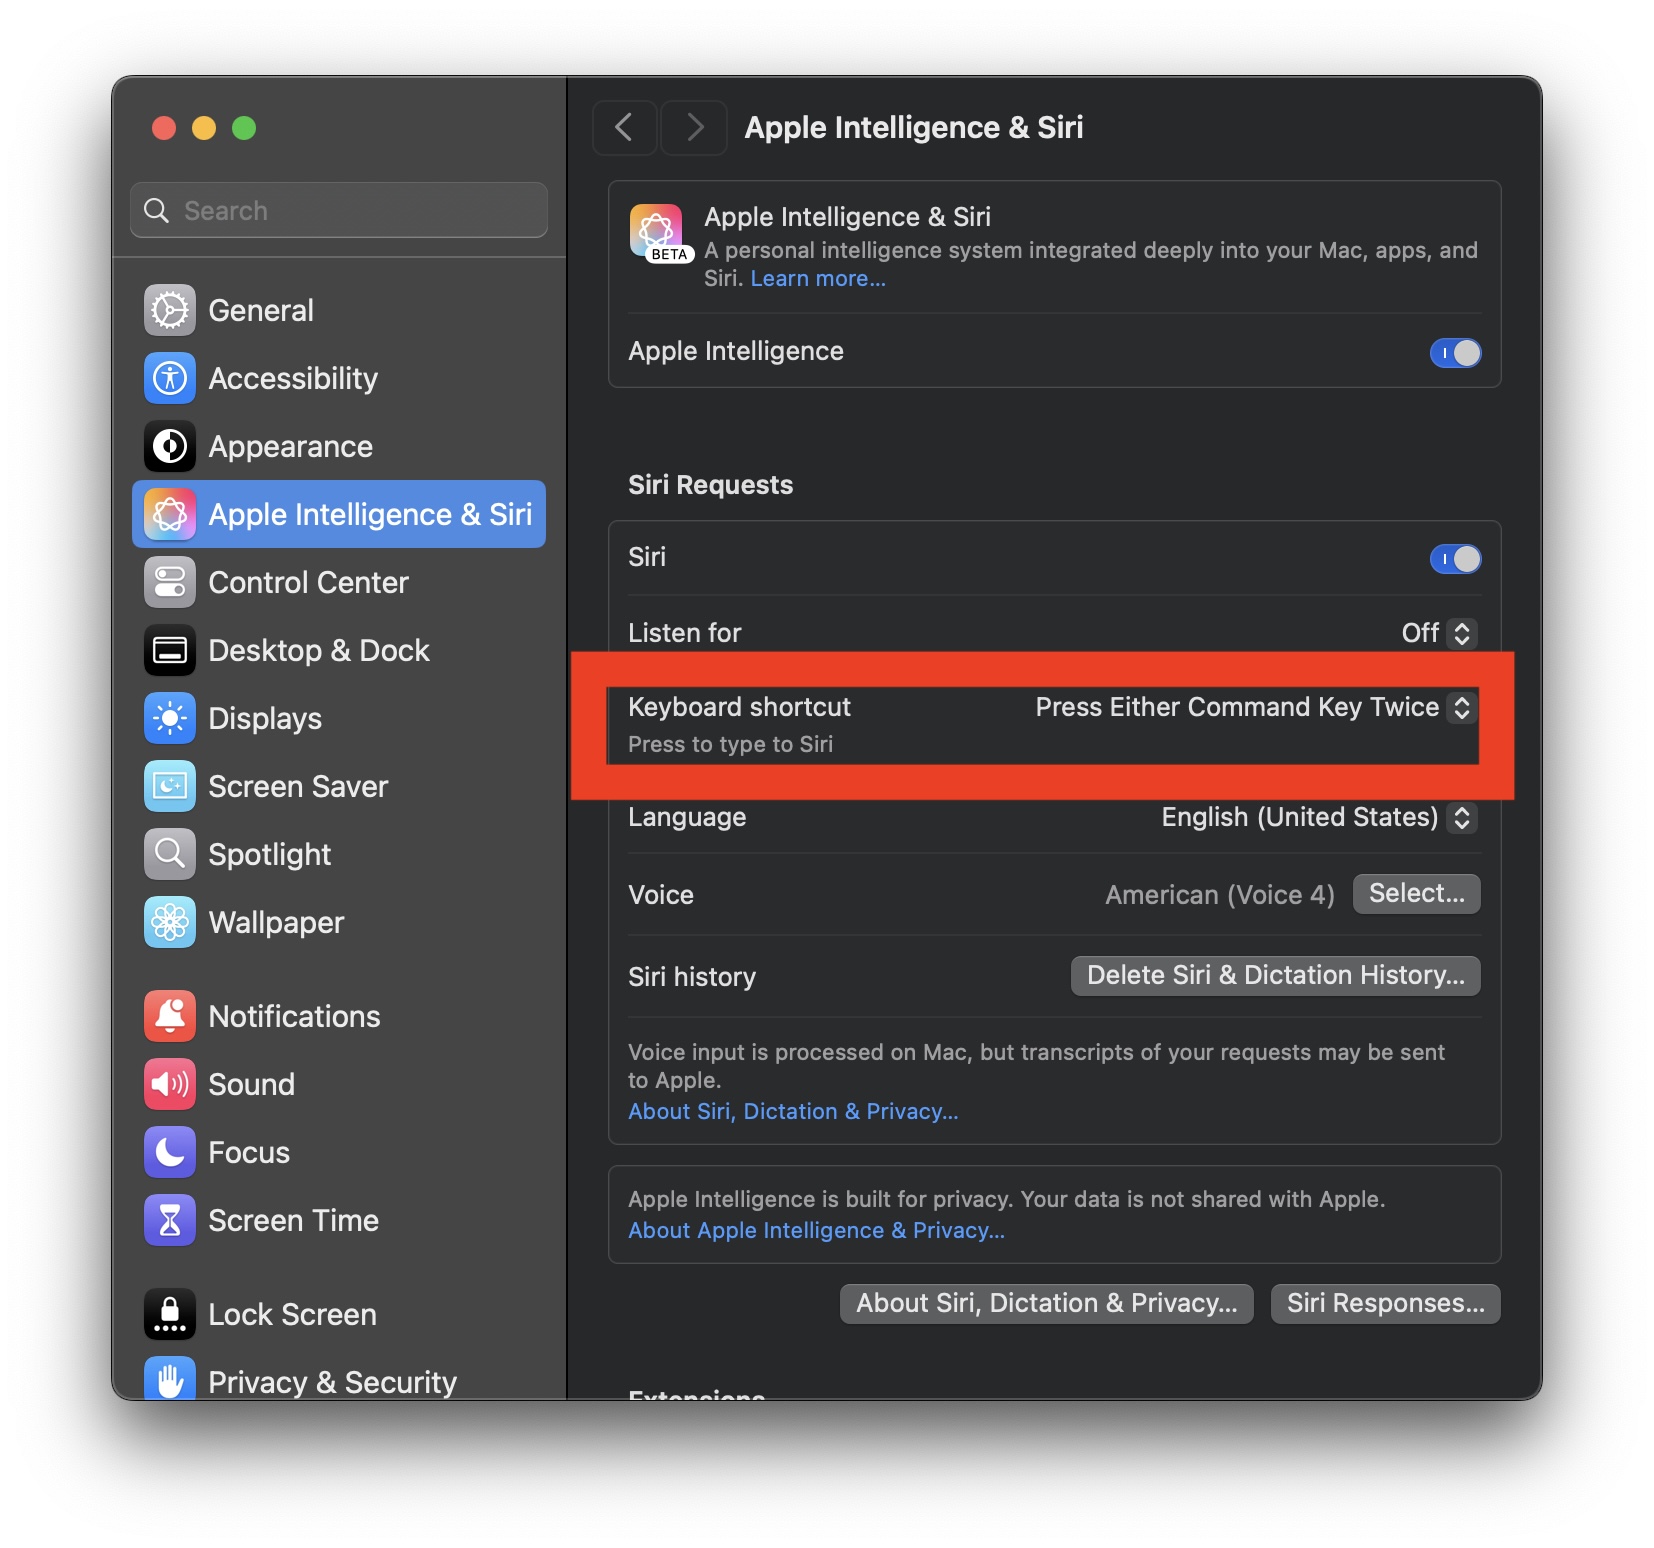
Task: Switch to Control Center pane
Action: [339, 582]
